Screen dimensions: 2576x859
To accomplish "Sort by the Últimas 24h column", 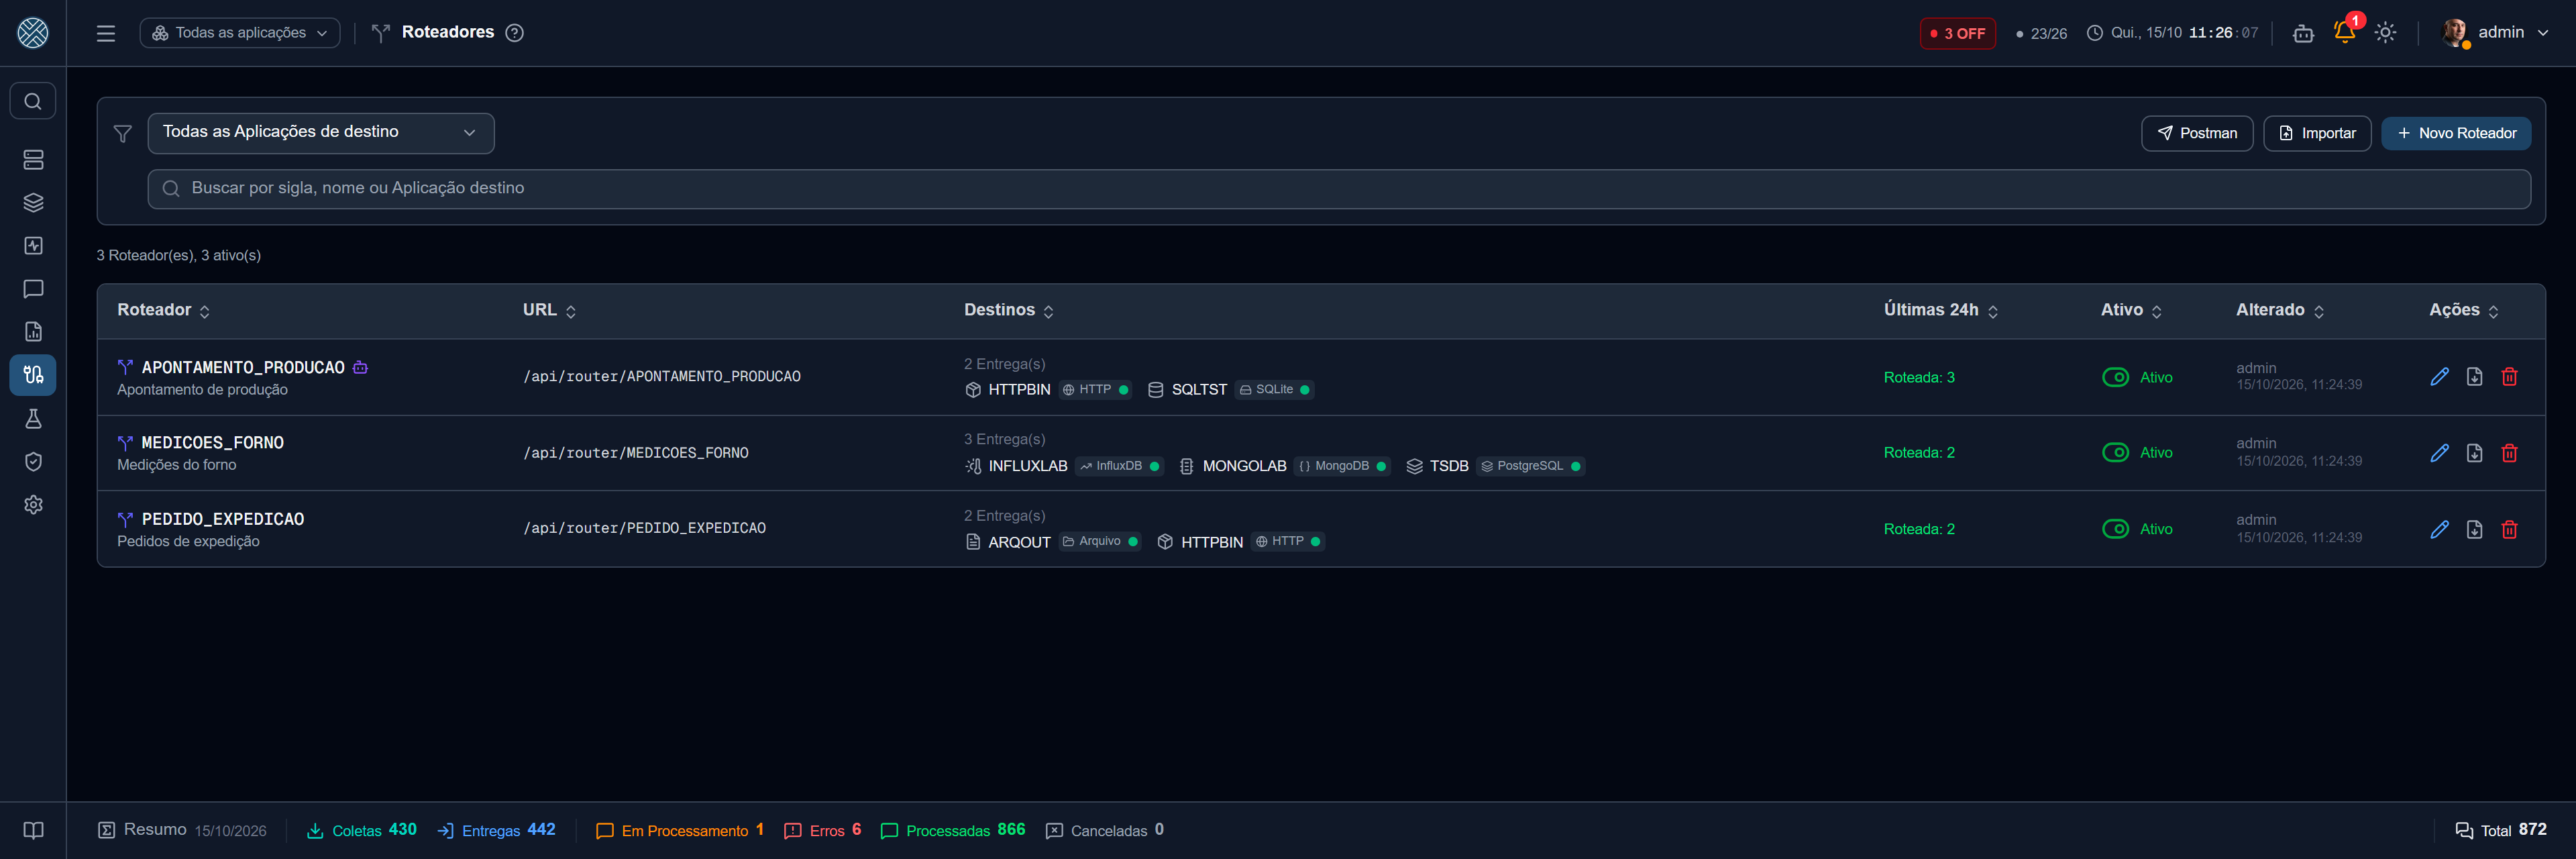I will click(x=1941, y=310).
